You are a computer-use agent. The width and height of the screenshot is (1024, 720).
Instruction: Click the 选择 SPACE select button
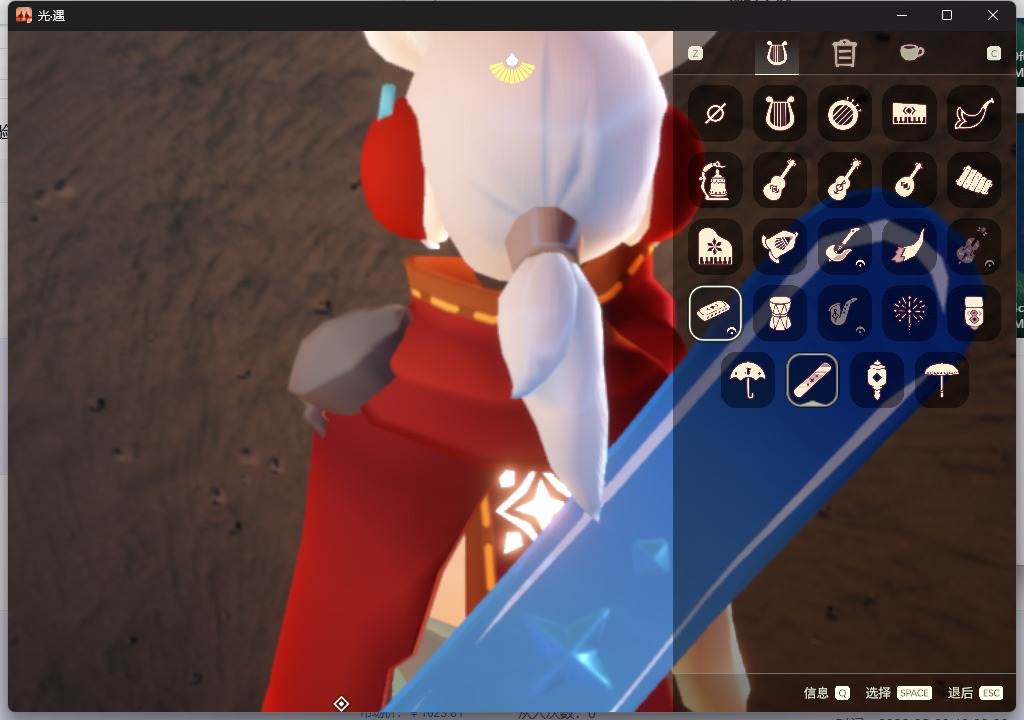click(x=898, y=693)
